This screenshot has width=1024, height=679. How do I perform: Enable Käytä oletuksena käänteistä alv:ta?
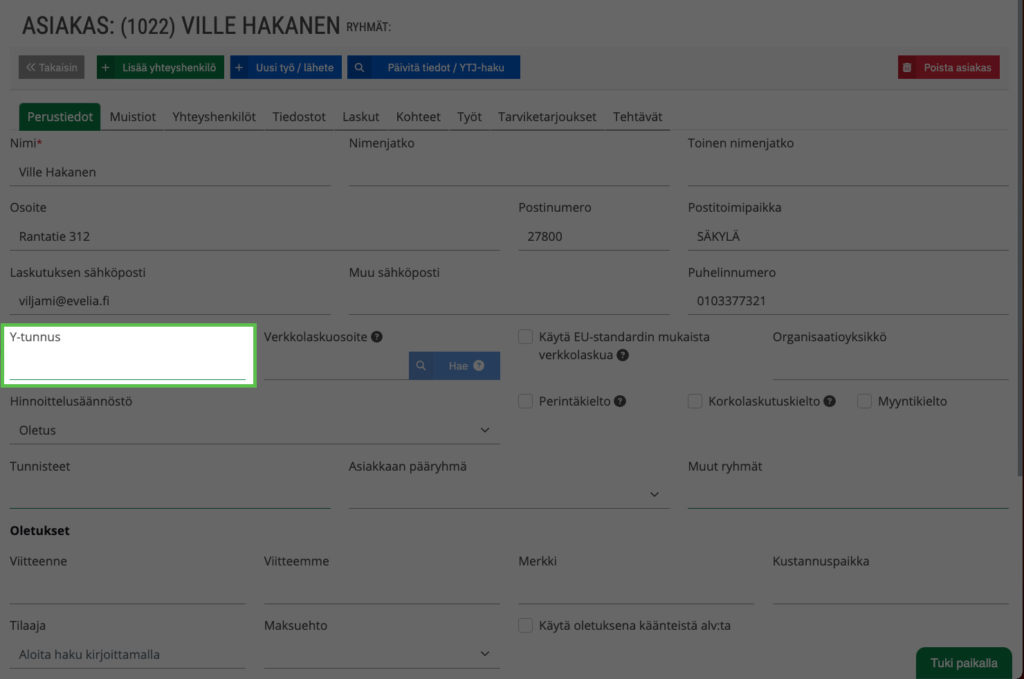(x=525, y=626)
